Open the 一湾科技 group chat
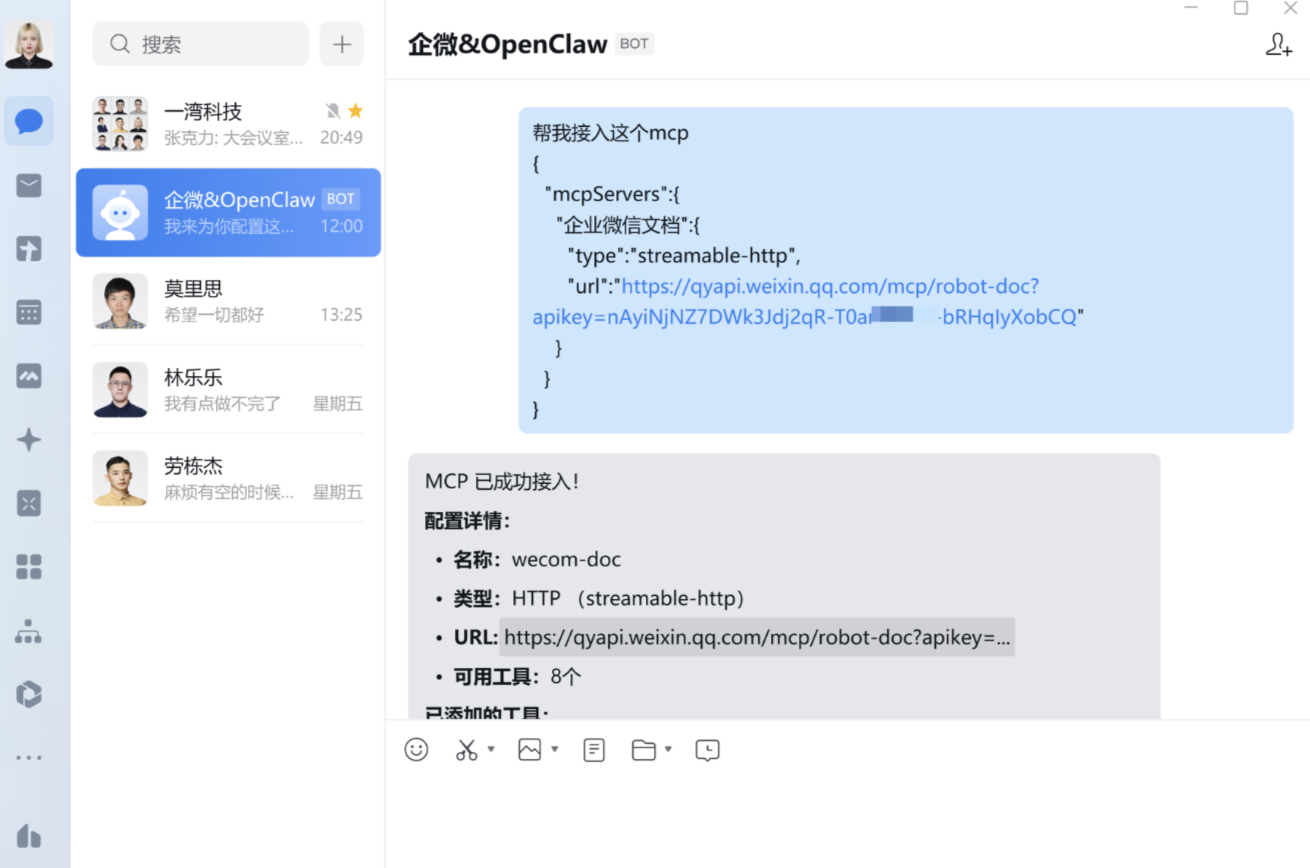The width and height of the screenshot is (1310, 868). point(228,124)
